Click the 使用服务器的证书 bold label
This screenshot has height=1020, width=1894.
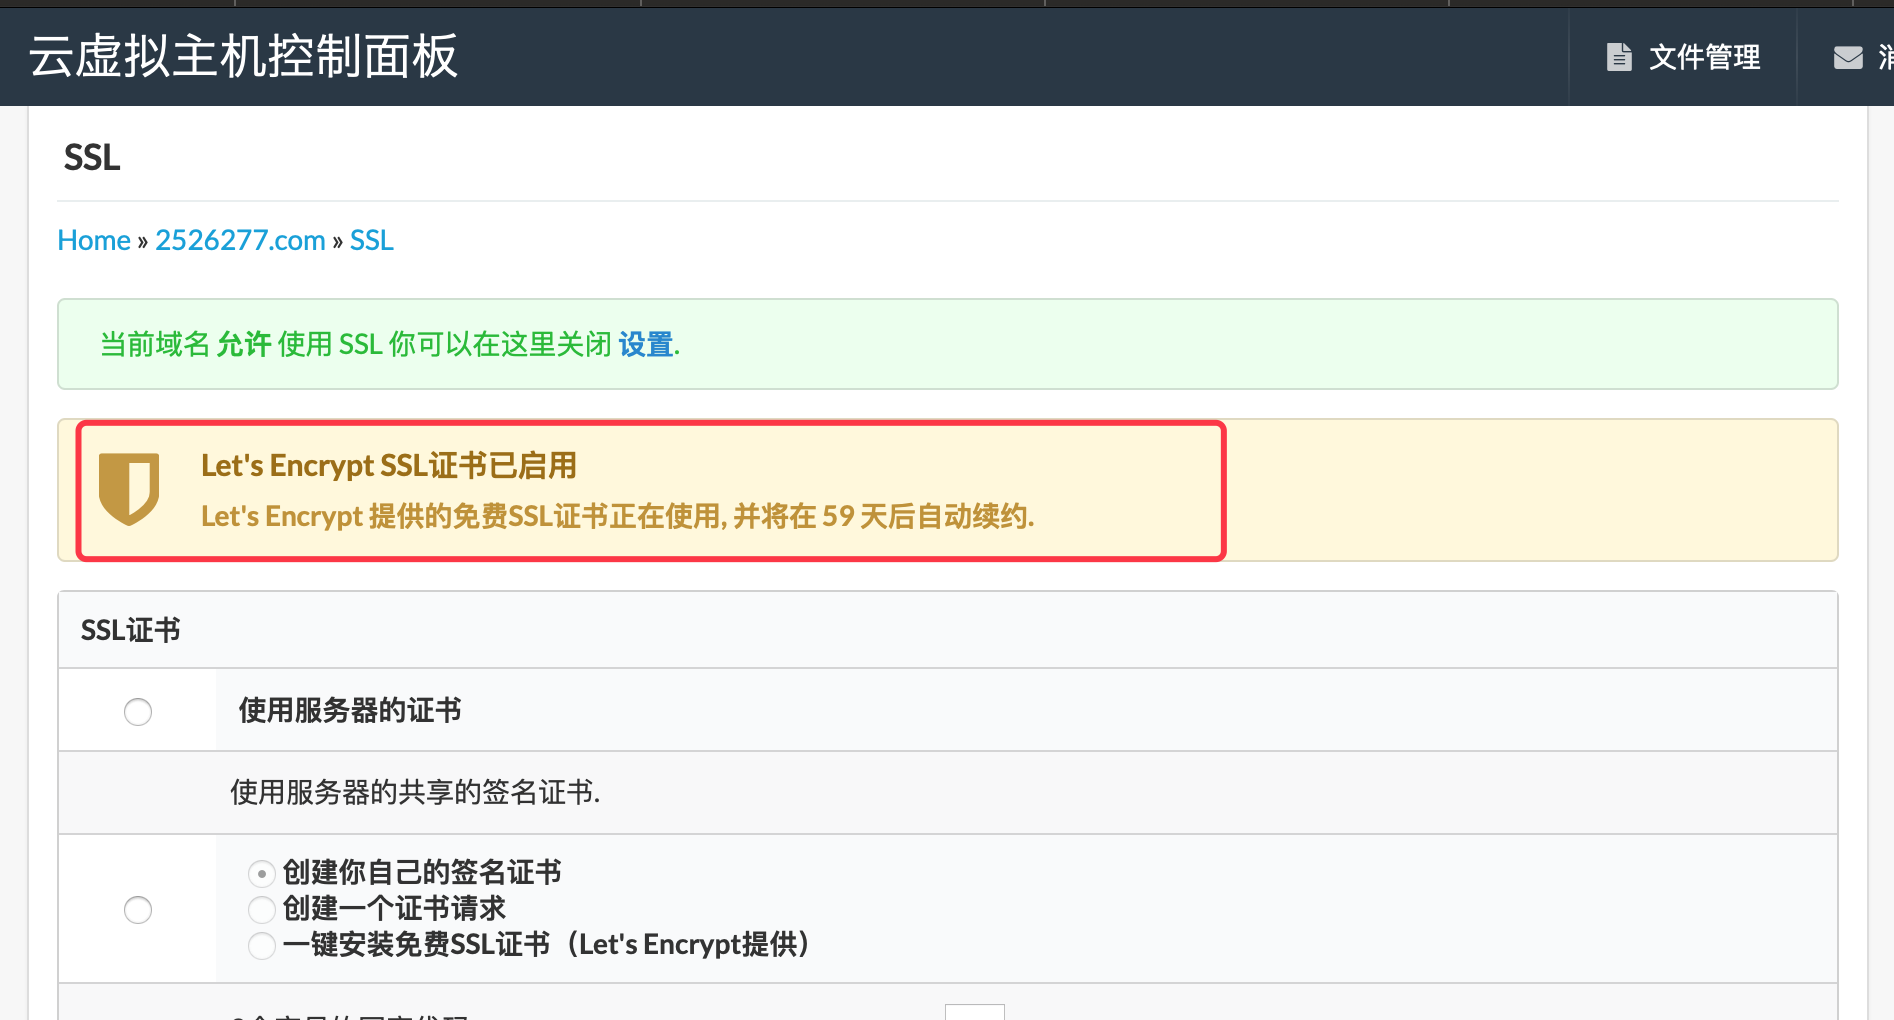349,710
